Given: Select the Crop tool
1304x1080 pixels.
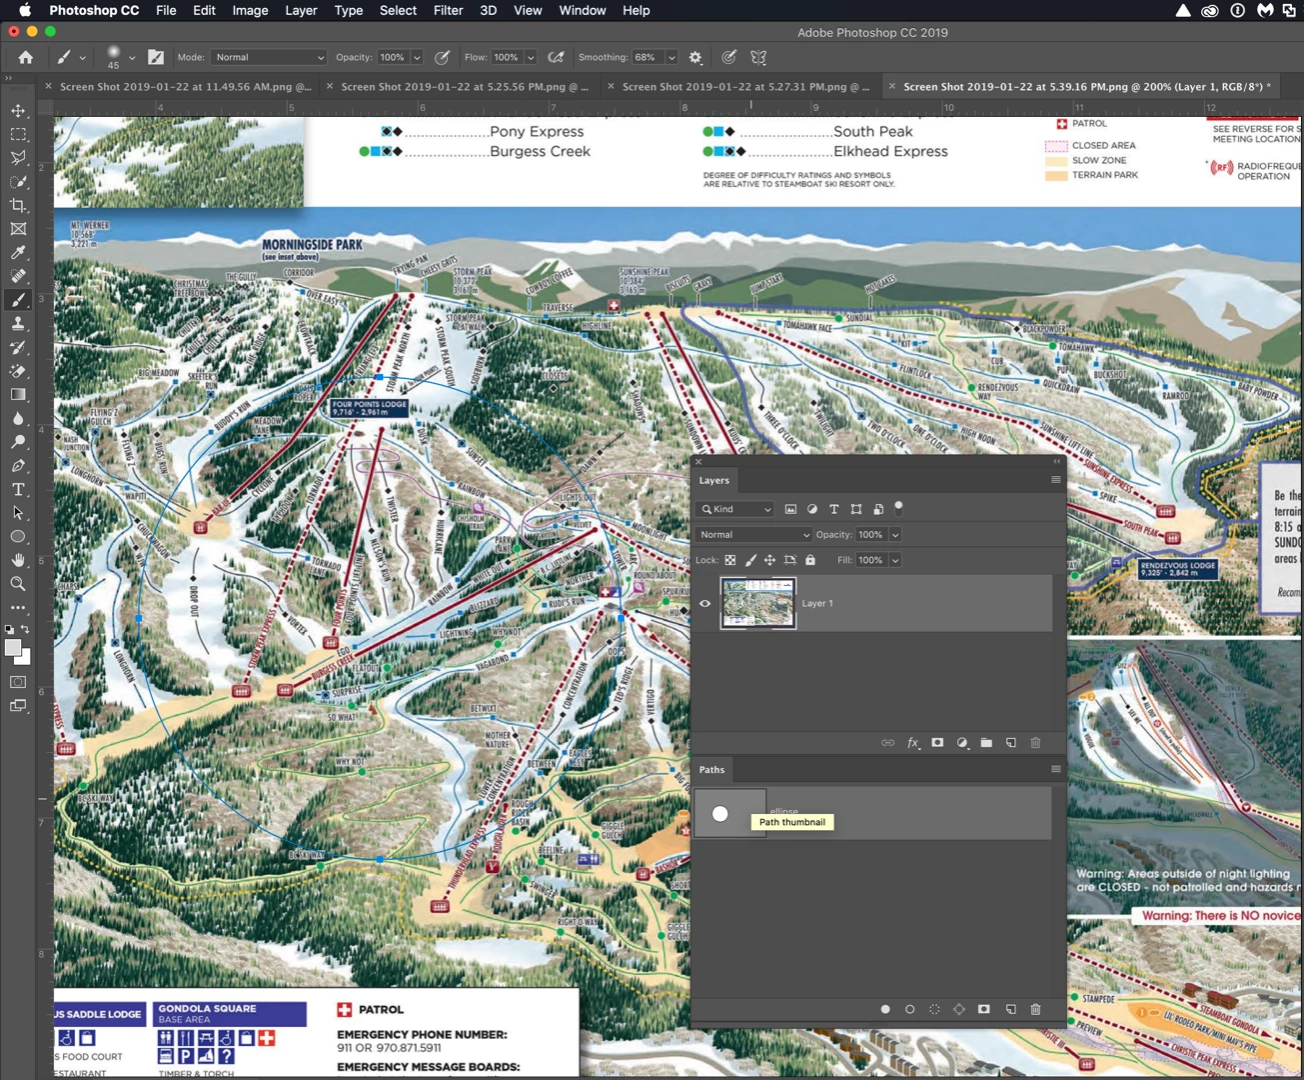Looking at the screenshot, I should [18, 205].
